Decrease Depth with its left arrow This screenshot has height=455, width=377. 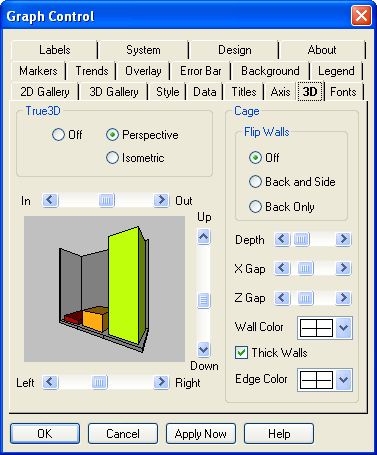pyautogui.click(x=282, y=239)
